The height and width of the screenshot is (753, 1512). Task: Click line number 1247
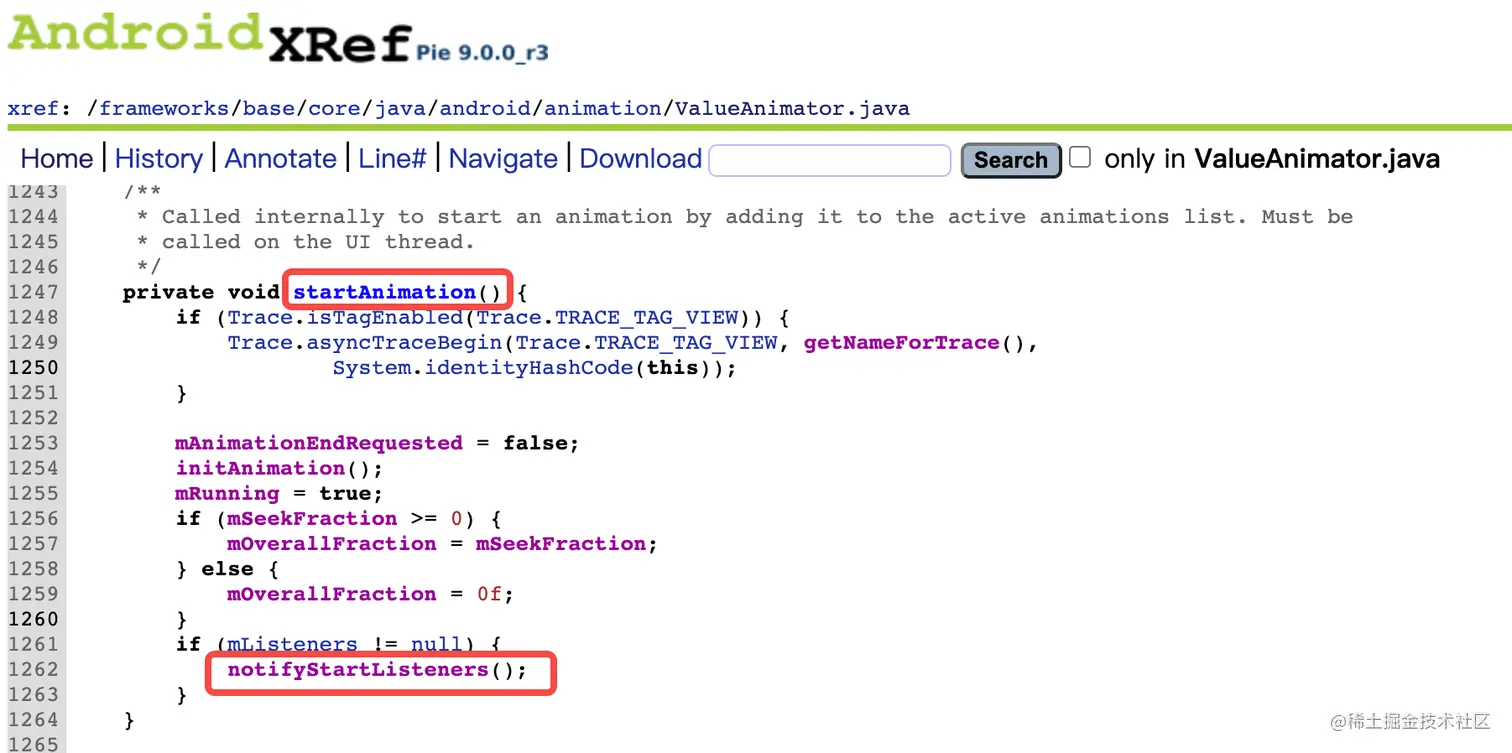[x=33, y=292]
